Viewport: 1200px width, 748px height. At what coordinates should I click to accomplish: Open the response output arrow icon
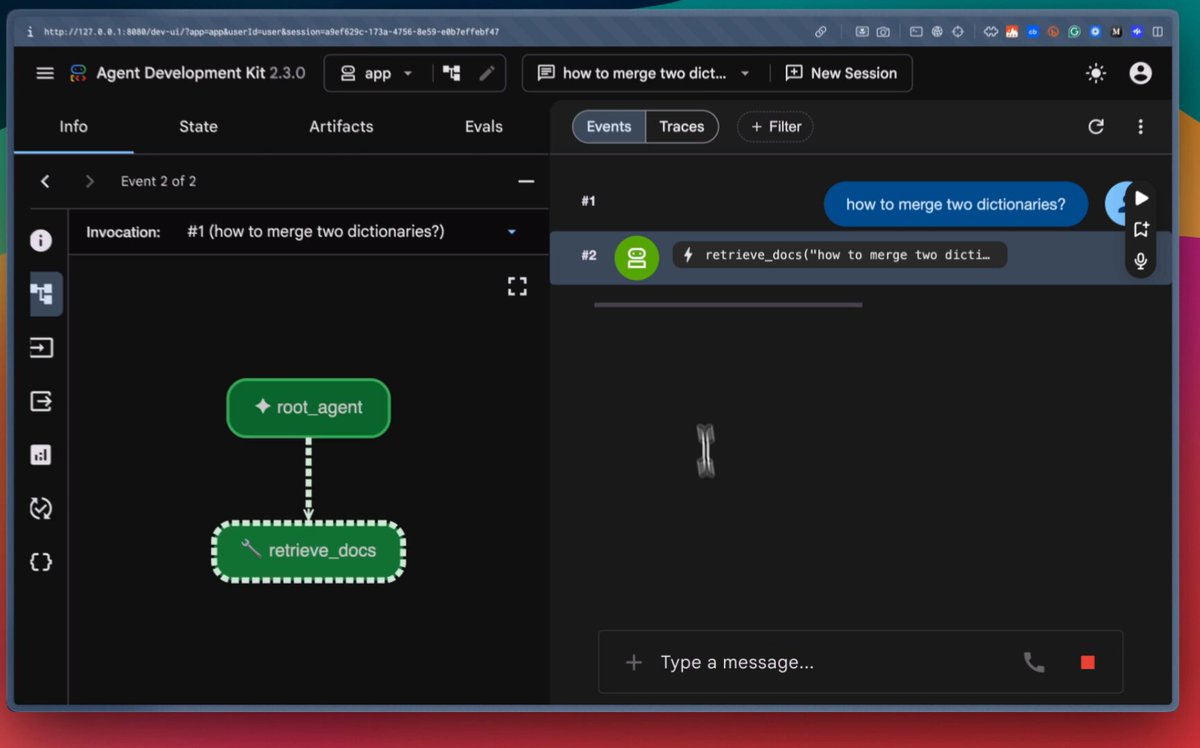click(41, 401)
